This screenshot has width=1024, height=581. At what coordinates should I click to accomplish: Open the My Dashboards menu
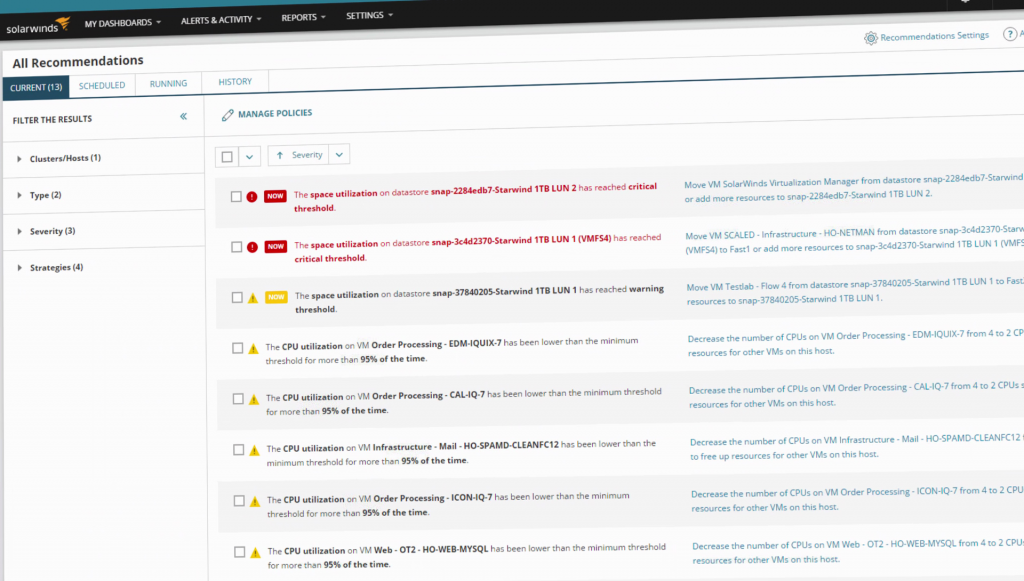(123, 23)
